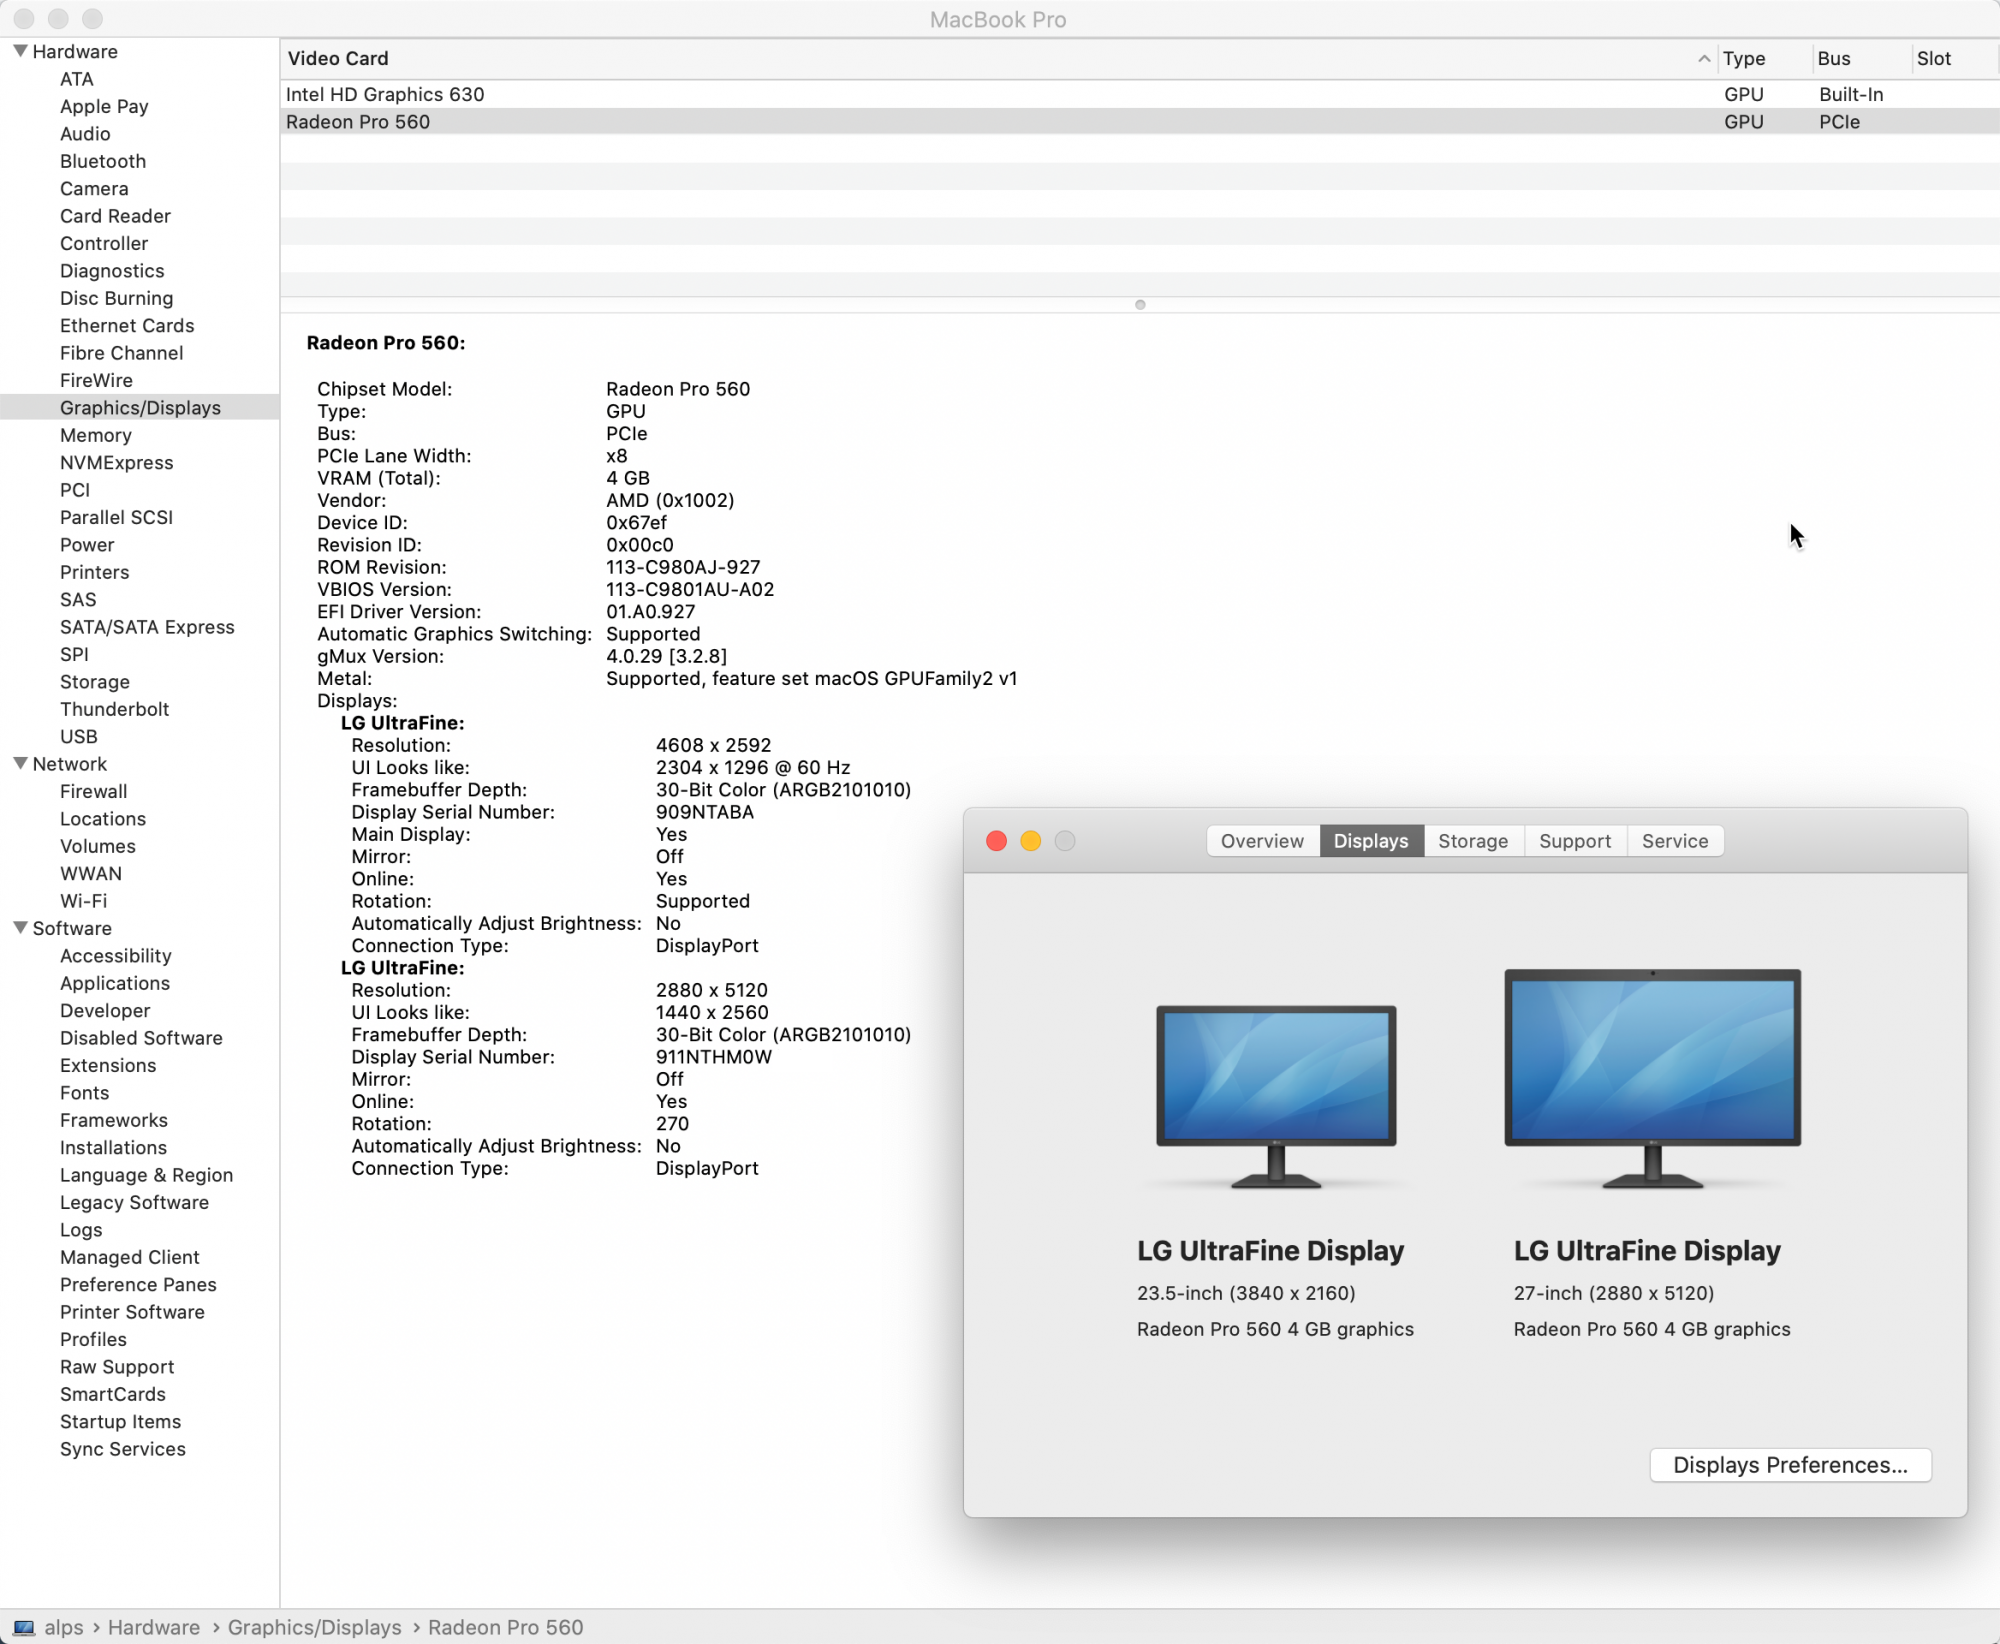Image resolution: width=2000 pixels, height=1644 pixels.
Task: Select Firewall under Network
Action: pyautogui.click(x=94, y=792)
